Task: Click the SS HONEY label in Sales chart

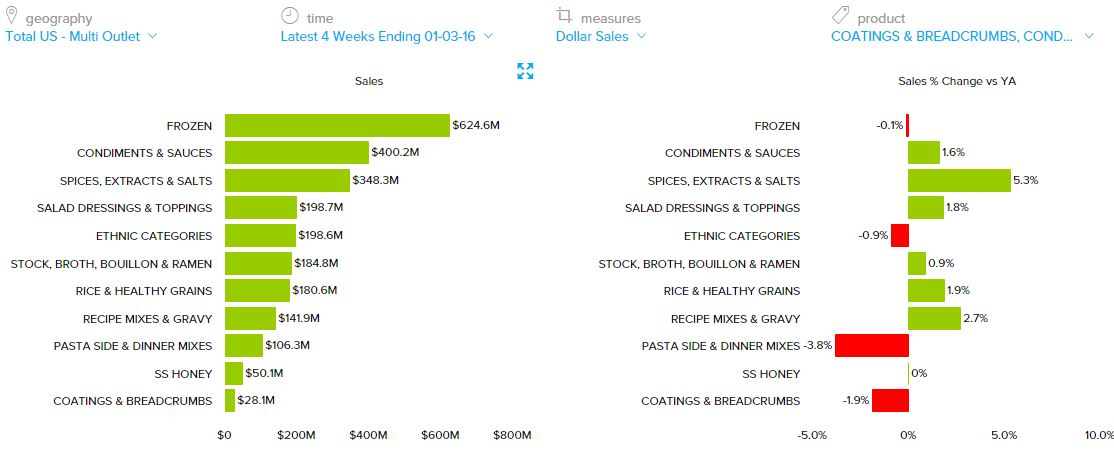Action: (185, 374)
